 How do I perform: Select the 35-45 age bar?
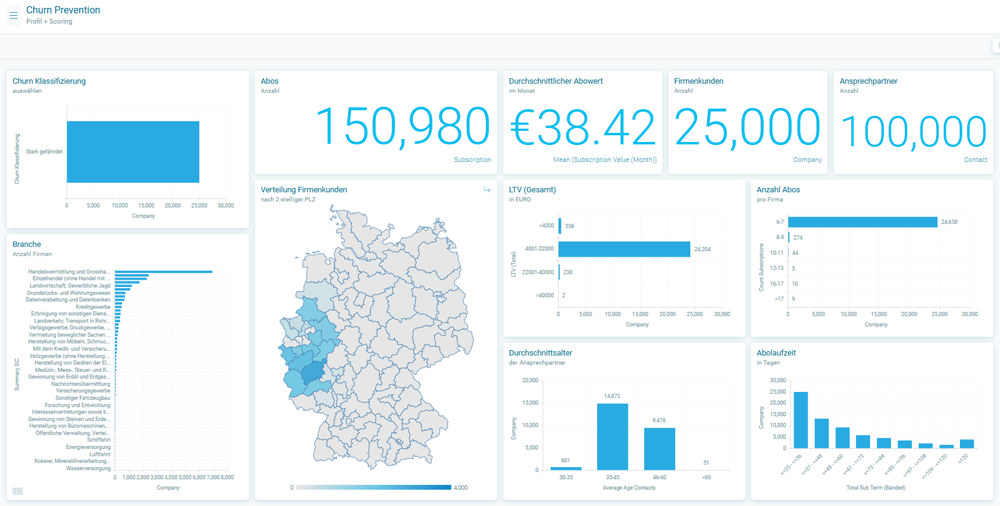coord(612,436)
